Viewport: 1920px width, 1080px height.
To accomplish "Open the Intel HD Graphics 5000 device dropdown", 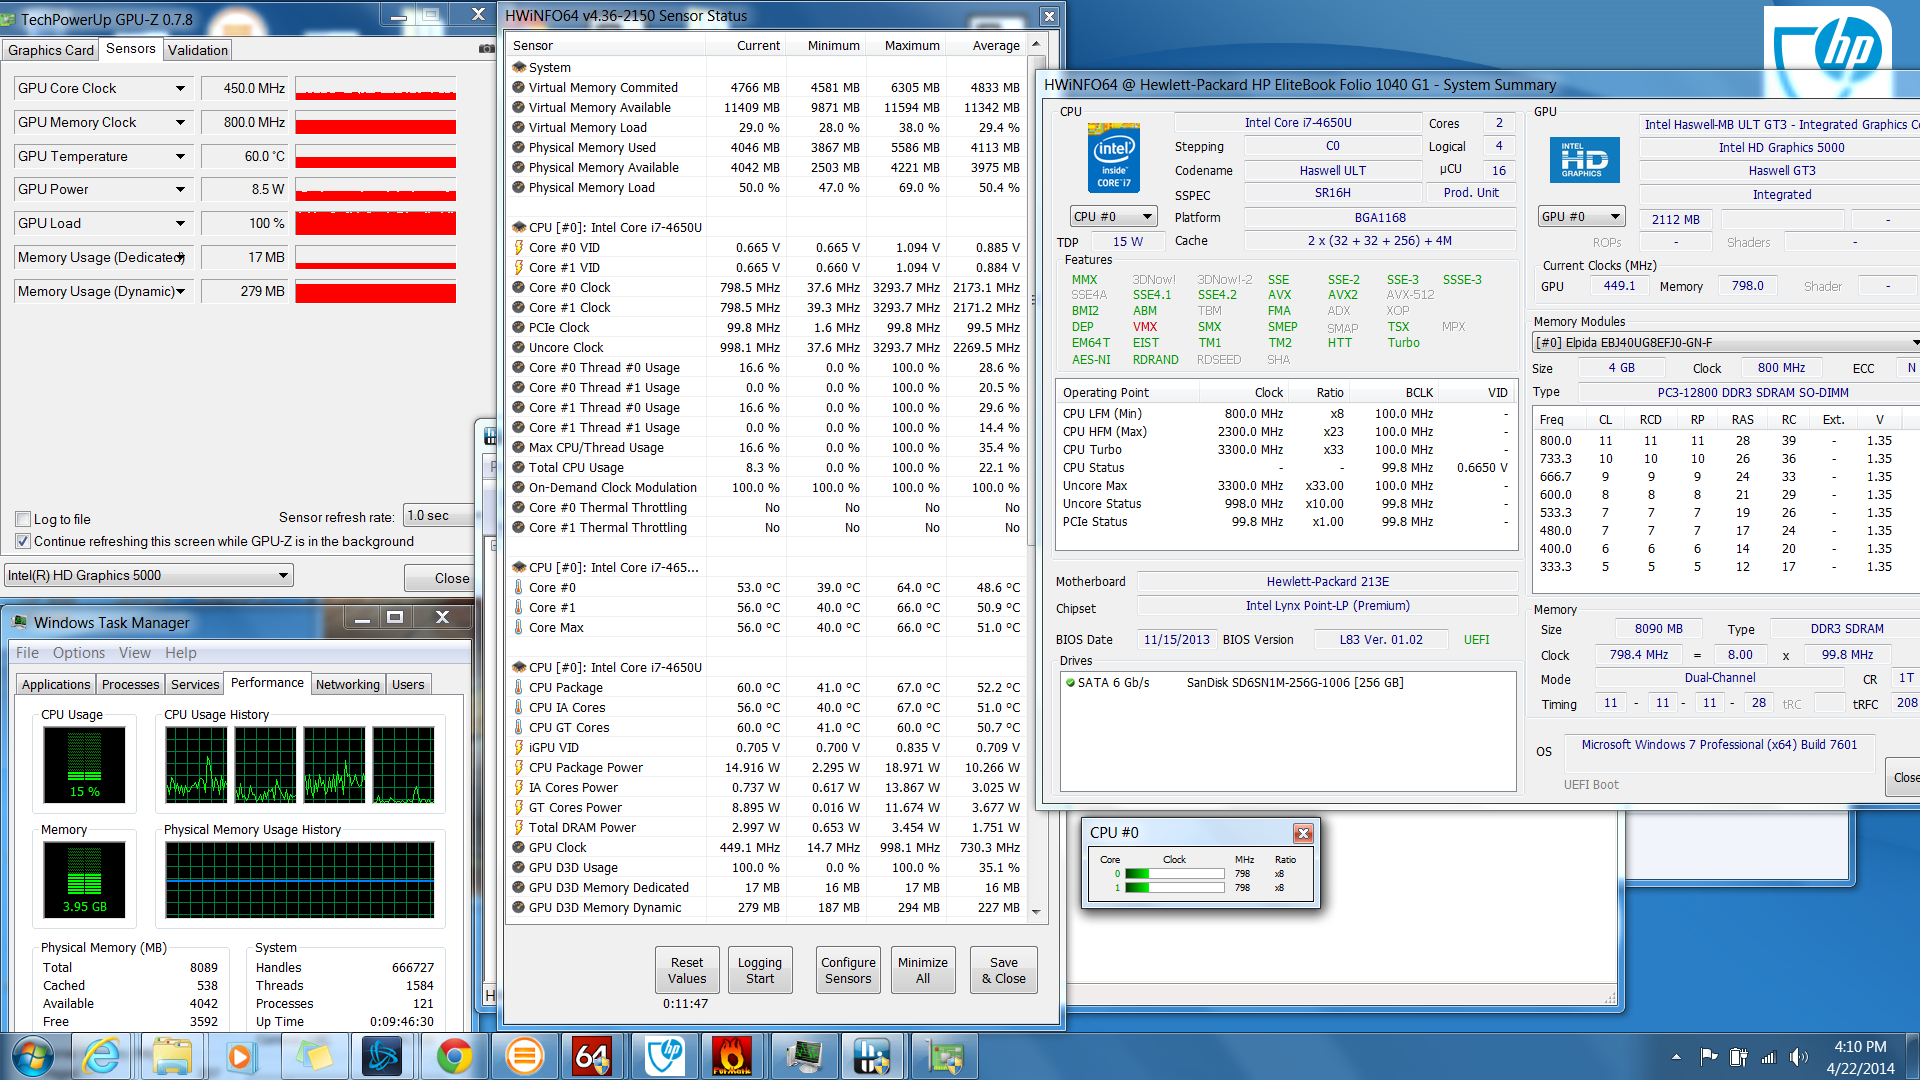I will pyautogui.click(x=283, y=575).
